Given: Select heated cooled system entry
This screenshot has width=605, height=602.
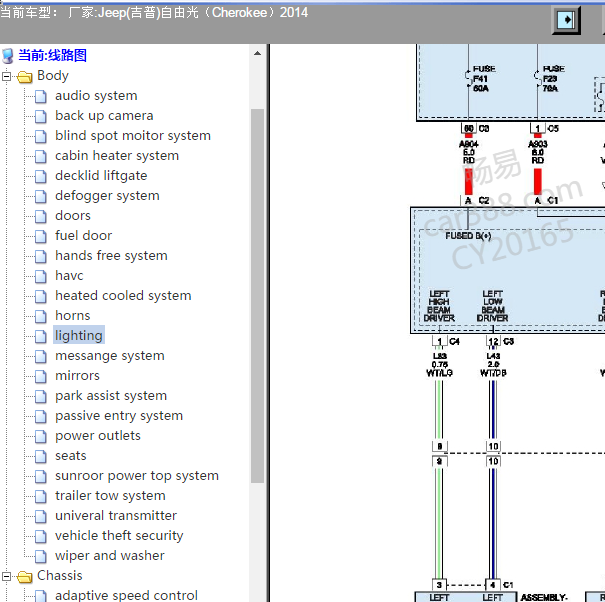Looking at the screenshot, I should (123, 296).
